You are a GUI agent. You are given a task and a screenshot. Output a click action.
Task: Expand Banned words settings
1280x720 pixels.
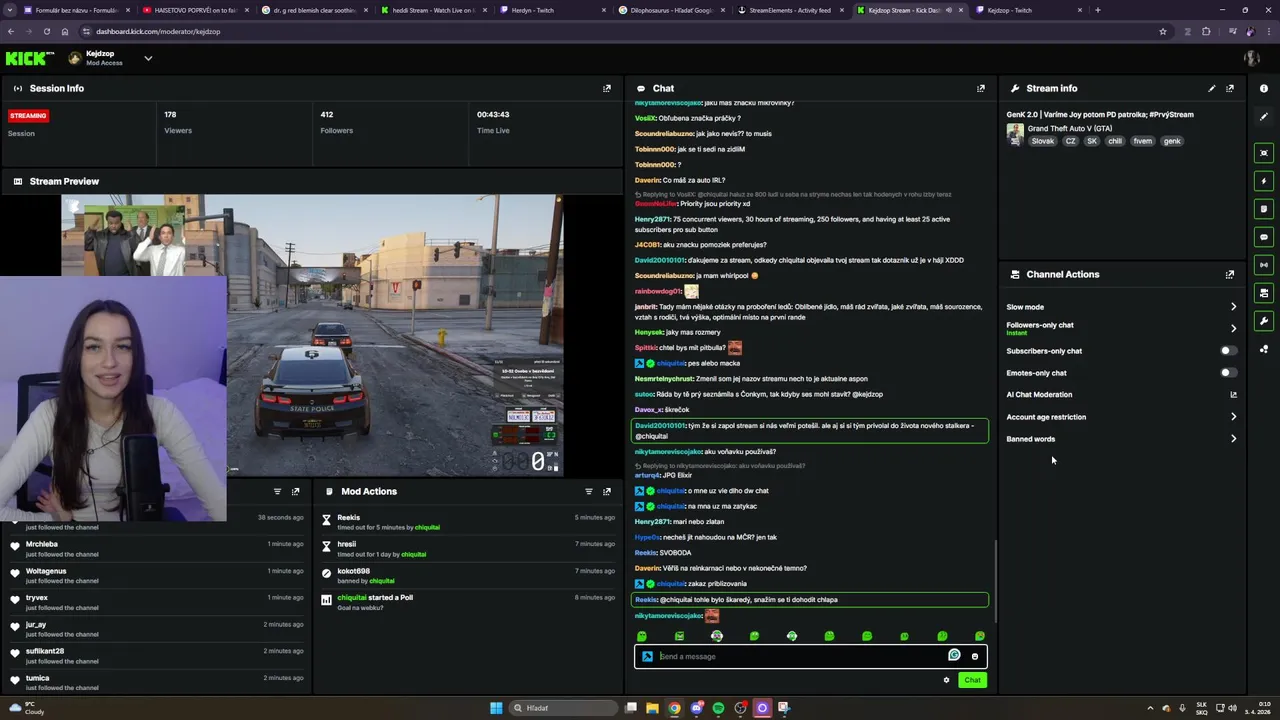click(x=1233, y=439)
